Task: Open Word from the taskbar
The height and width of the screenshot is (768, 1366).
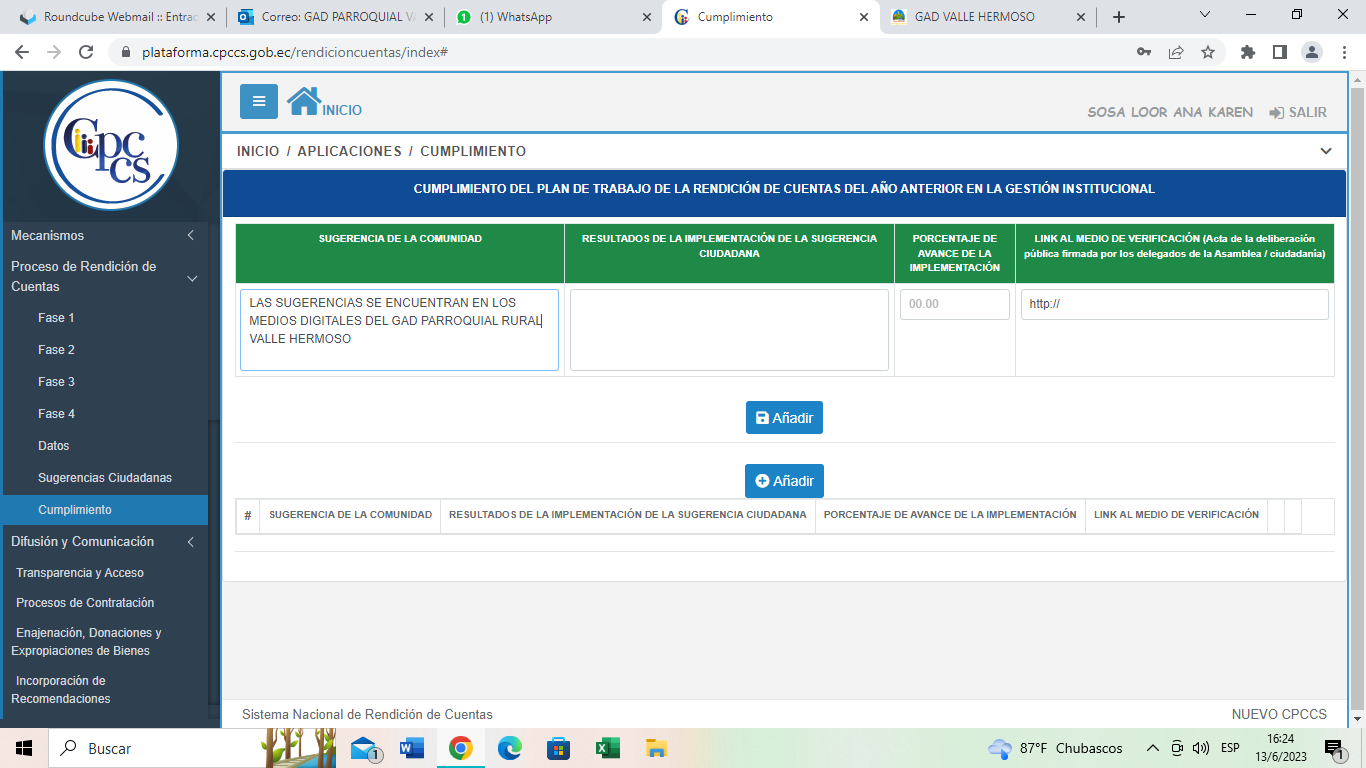Action: pyautogui.click(x=411, y=748)
